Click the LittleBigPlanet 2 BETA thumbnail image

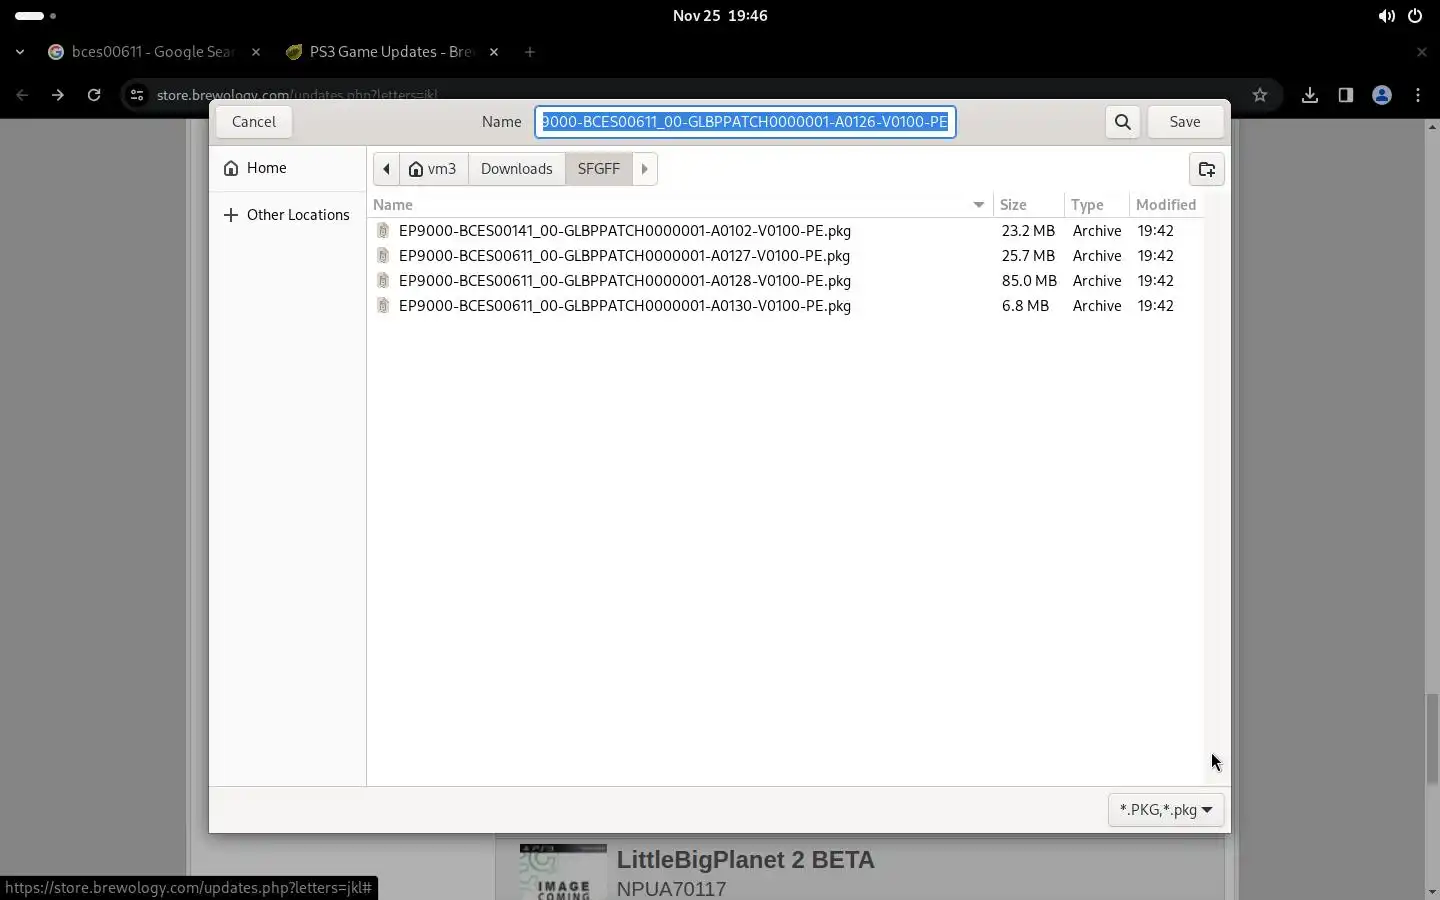point(563,871)
